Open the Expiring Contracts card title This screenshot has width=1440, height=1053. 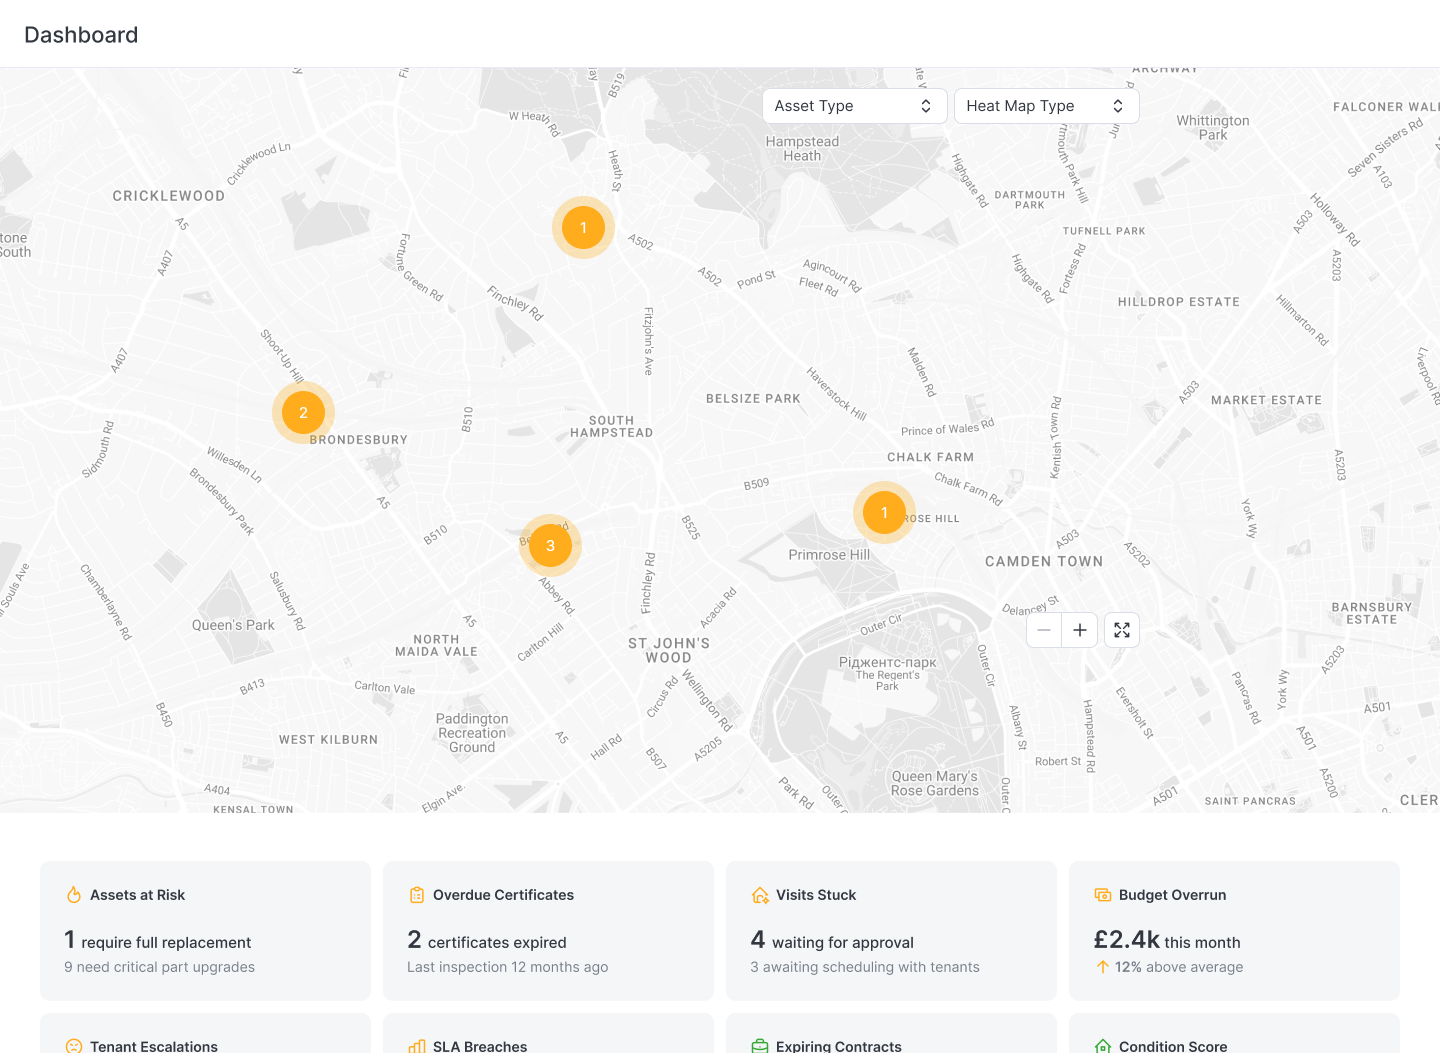839,1046
